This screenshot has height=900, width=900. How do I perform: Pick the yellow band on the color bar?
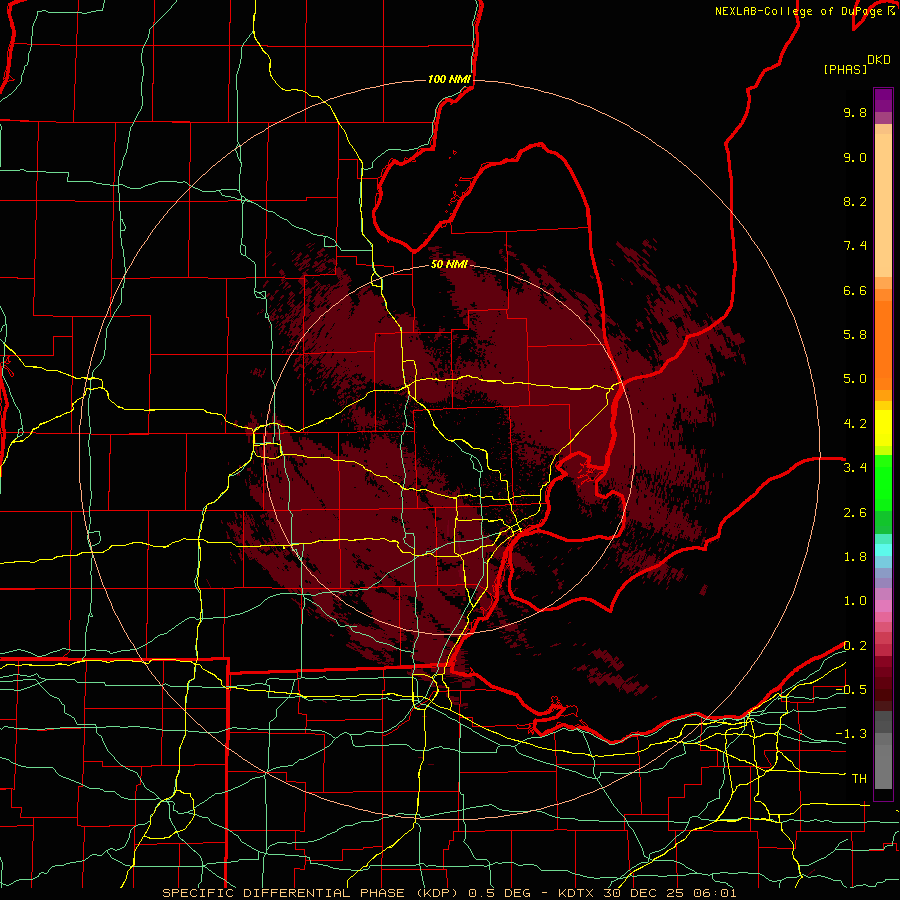click(x=883, y=428)
